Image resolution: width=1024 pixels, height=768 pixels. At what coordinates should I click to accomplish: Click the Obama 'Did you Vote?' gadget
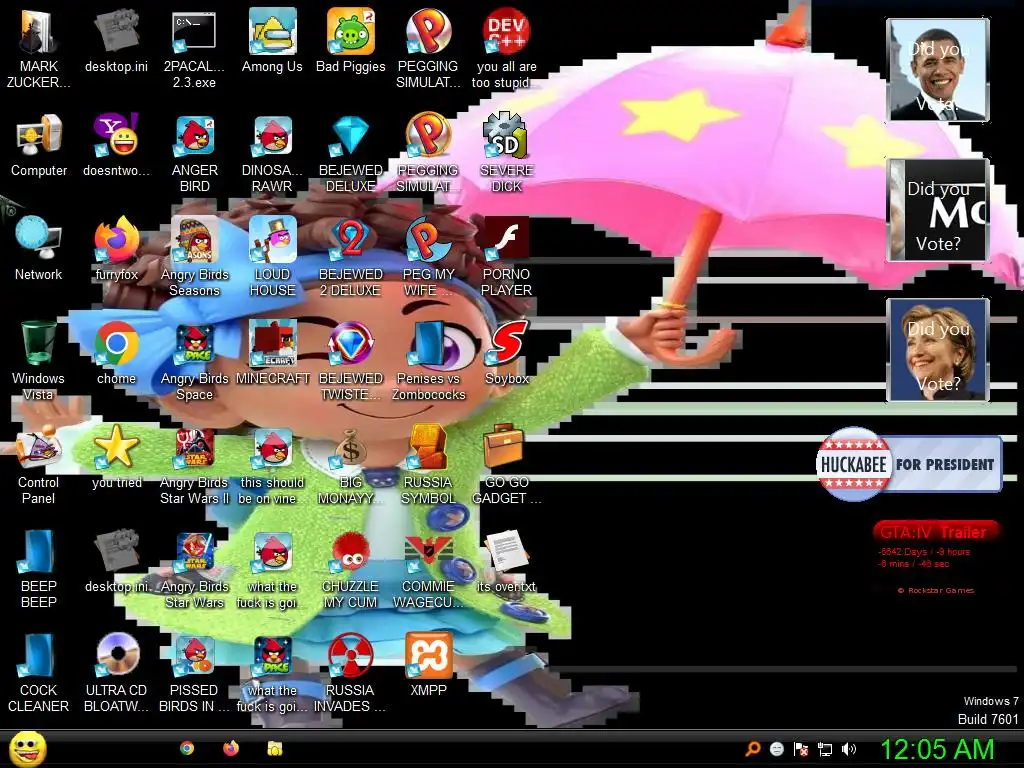(x=938, y=70)
